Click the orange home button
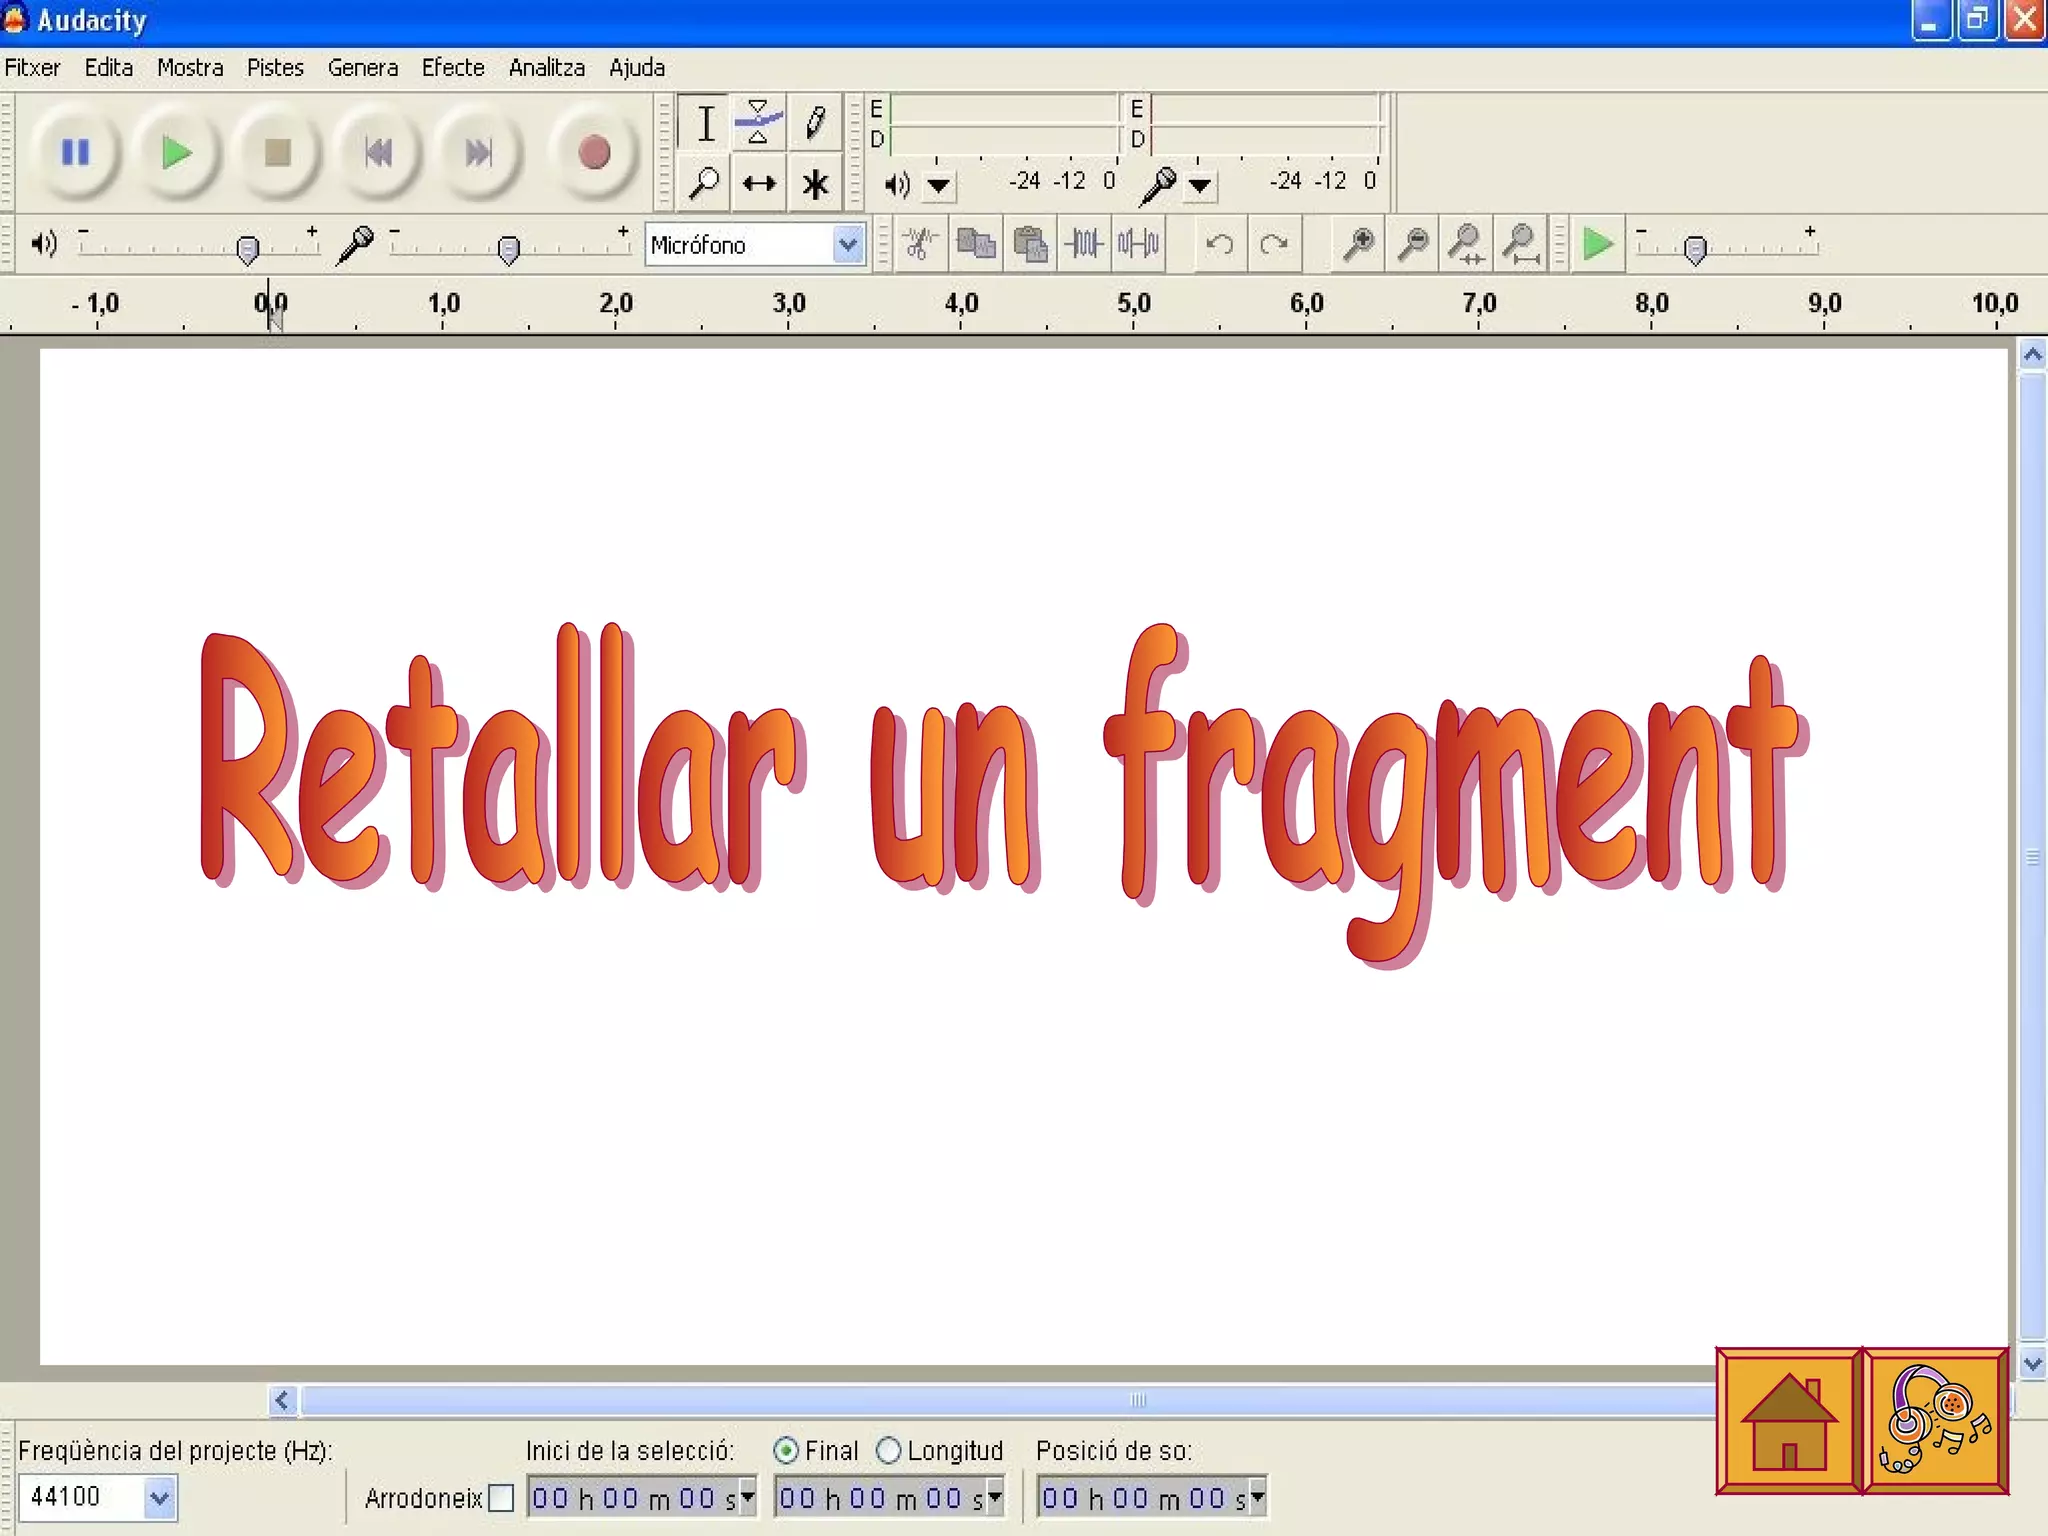Screen dimensions: 2048x1536 [1788, 1421]
